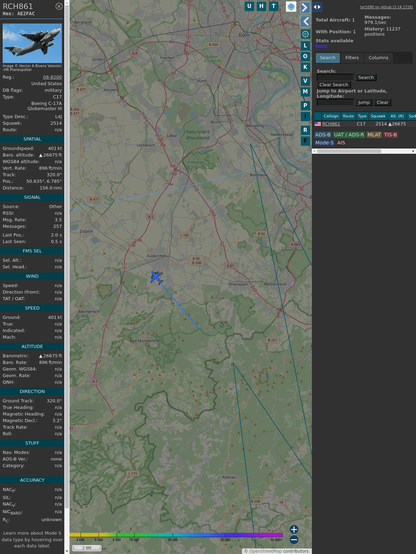The image size is (416, 554).
Task: Click the Mode-S legend label
Action: point(324,143)
